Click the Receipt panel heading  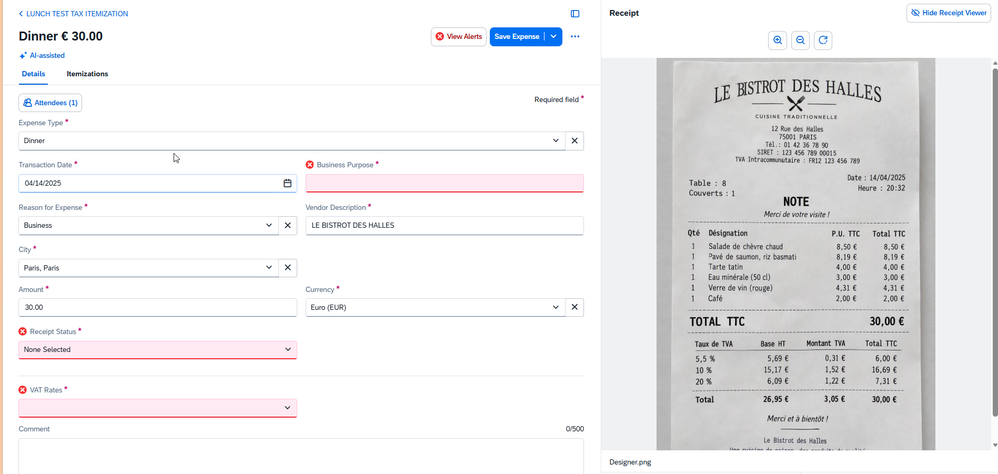tap(624, 13)
